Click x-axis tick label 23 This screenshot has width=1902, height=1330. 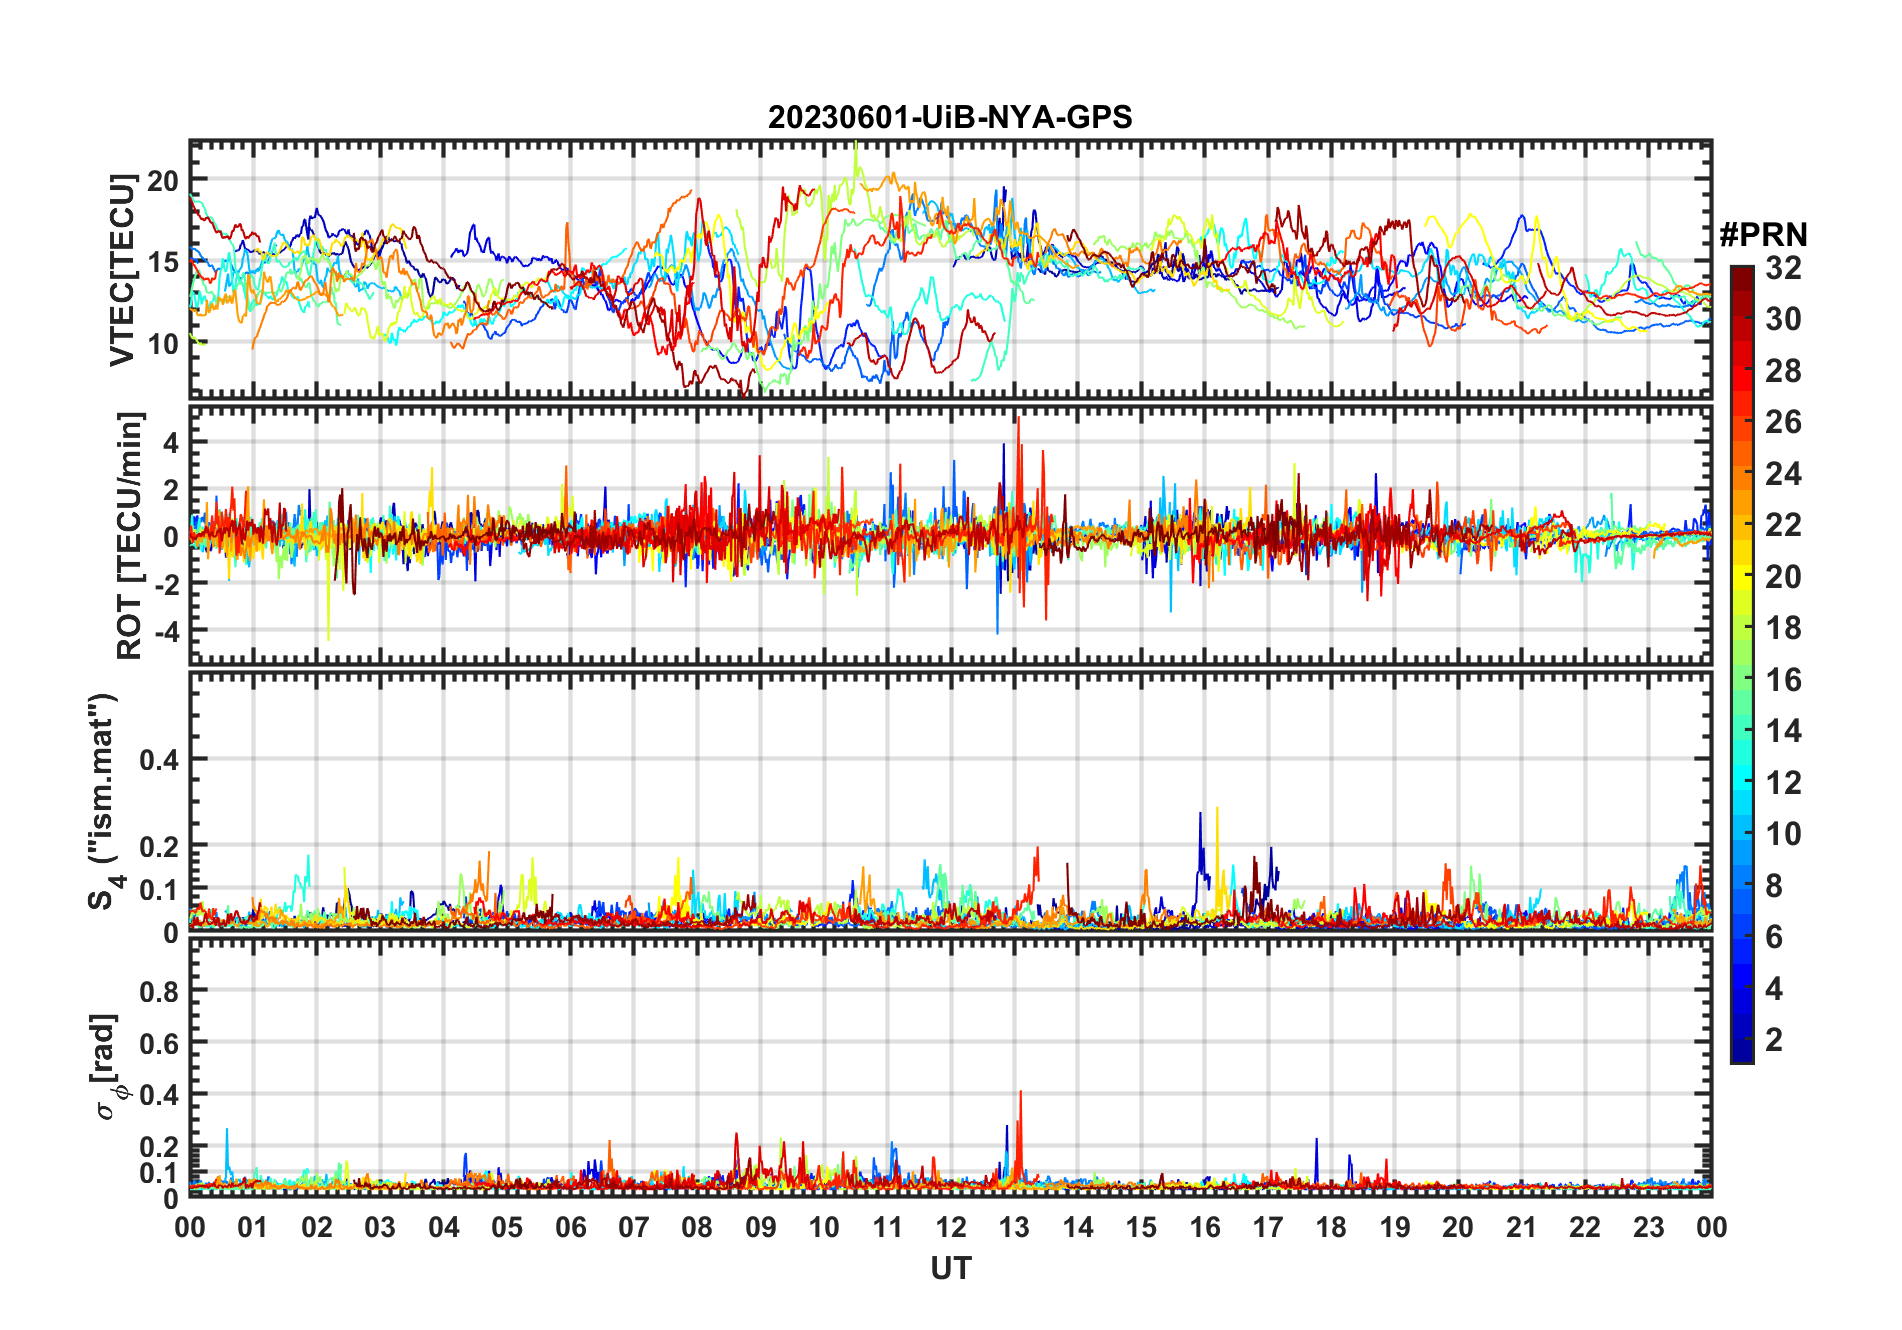point(1648,1227)
